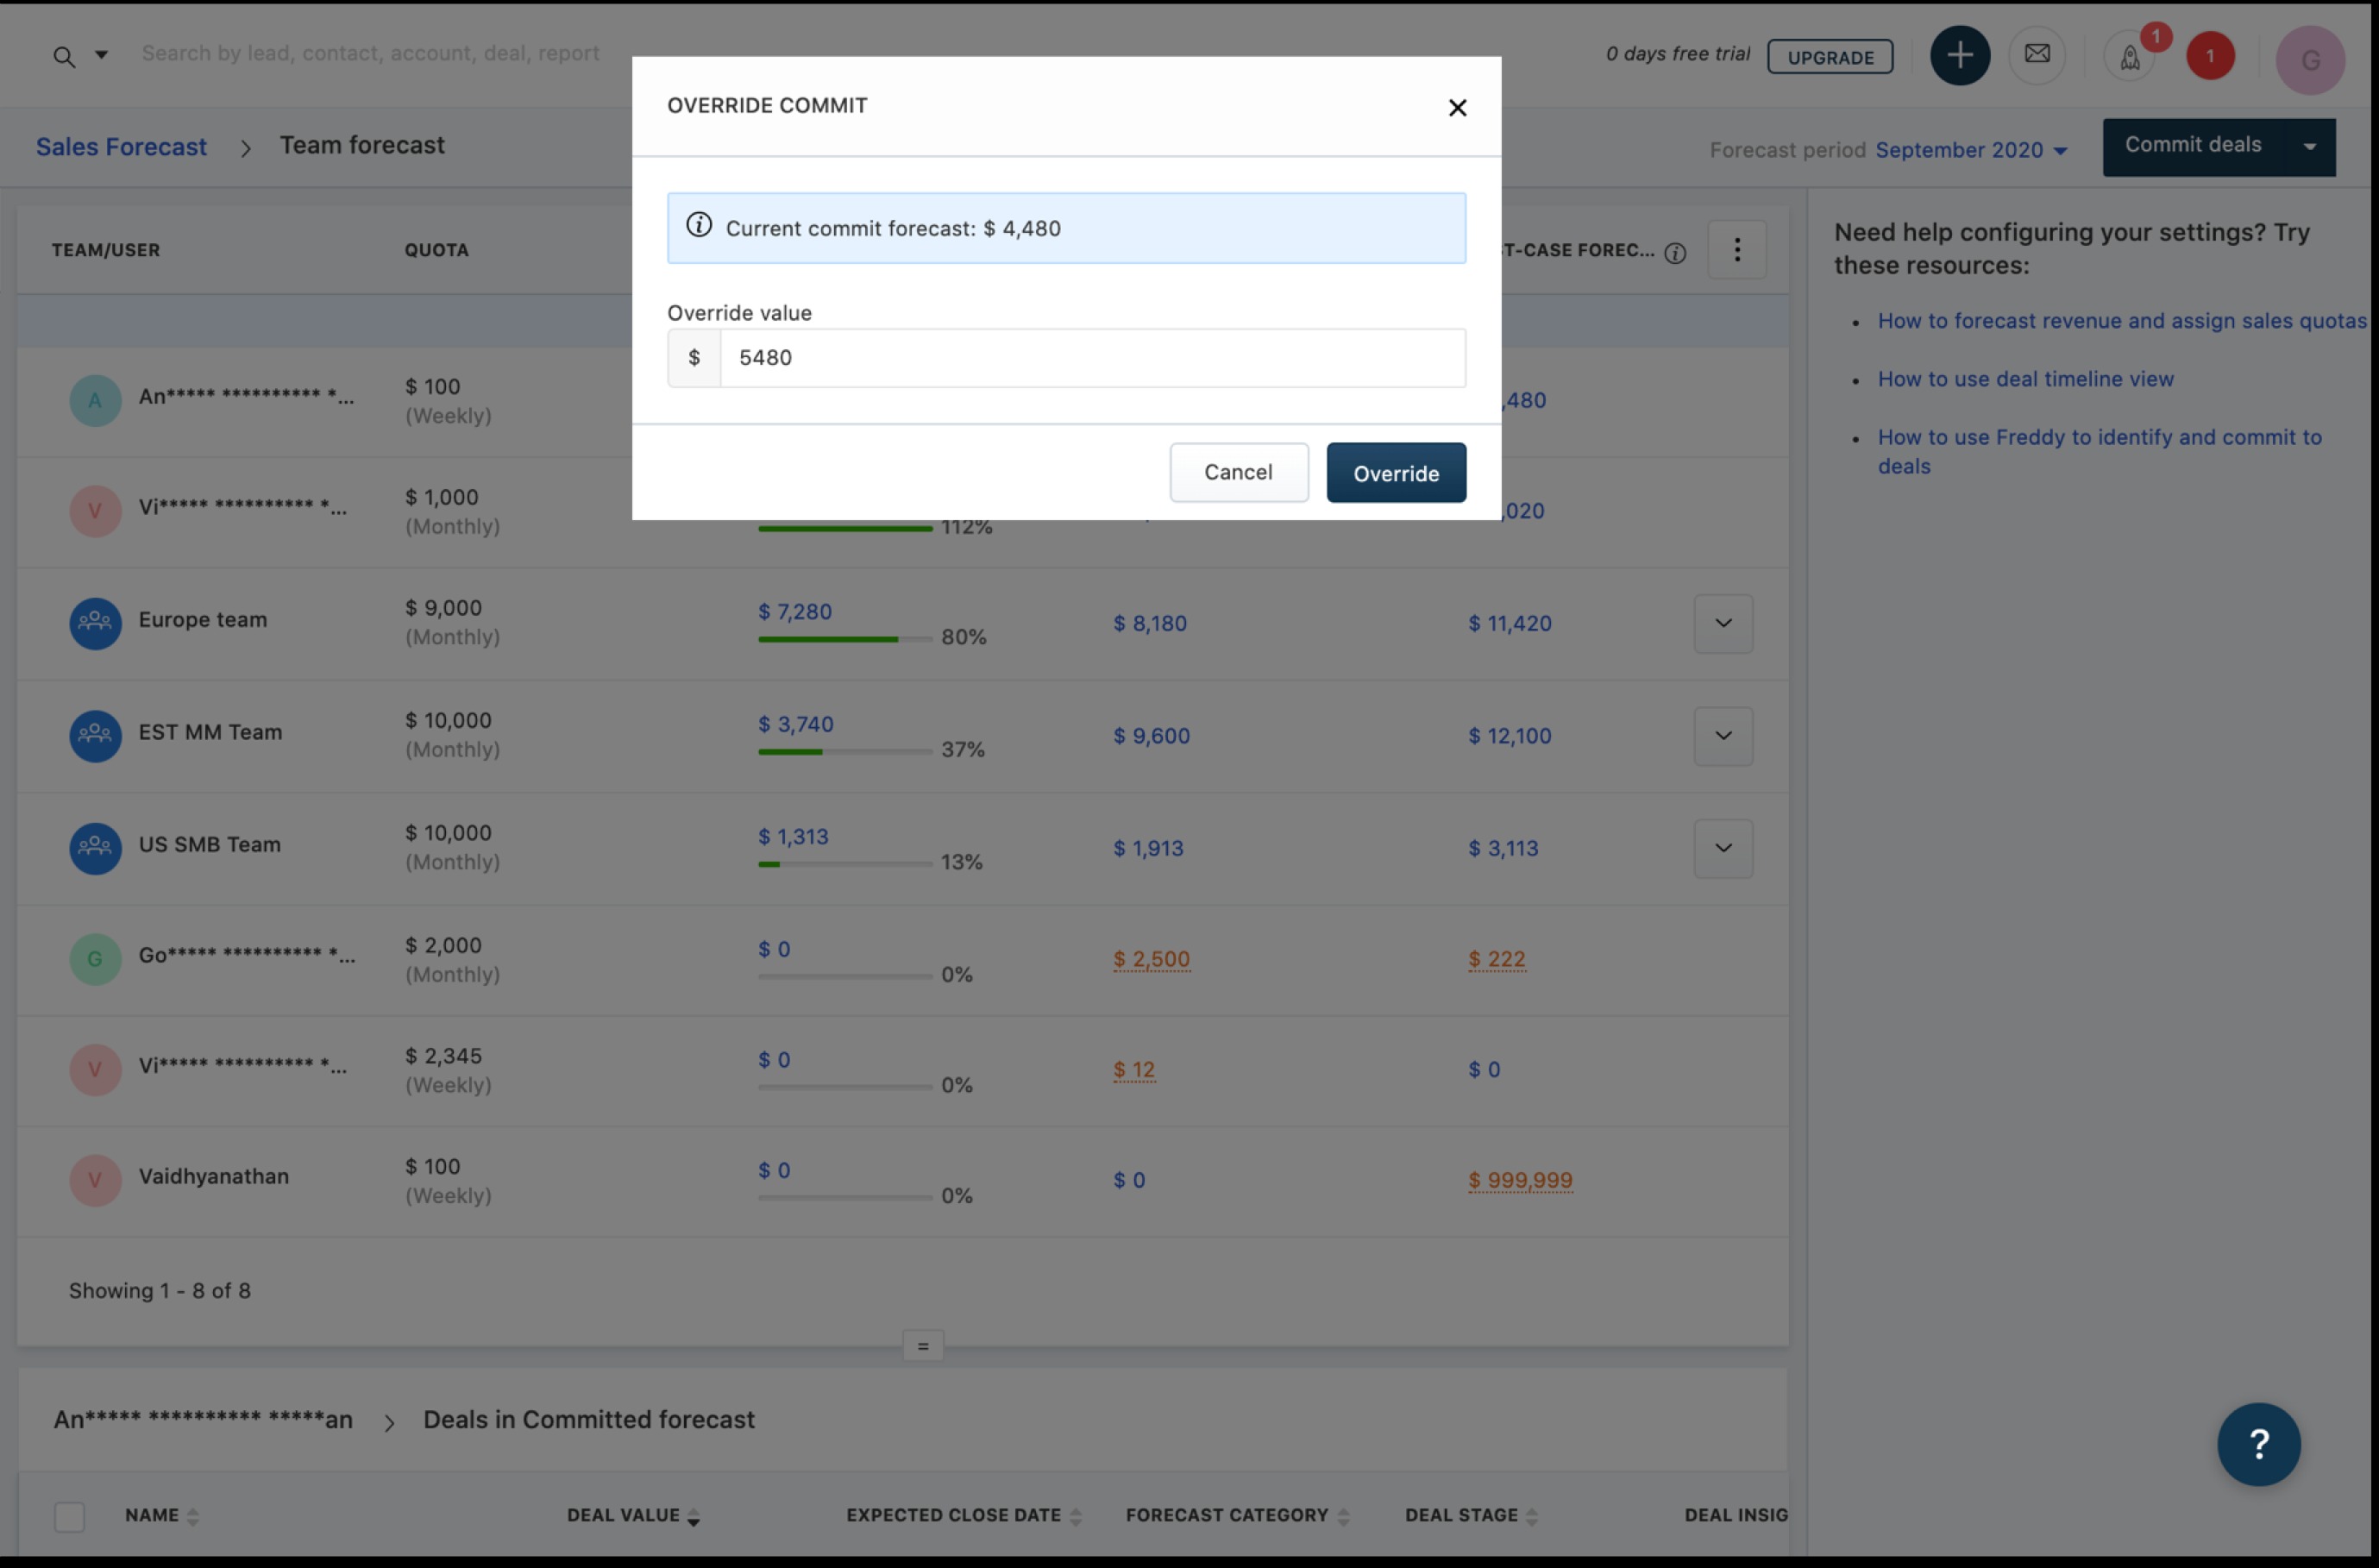Click the Vaidhyanathan user avatar
The height and width of the screenshot is (1568, 2379).
point(95,1180)
